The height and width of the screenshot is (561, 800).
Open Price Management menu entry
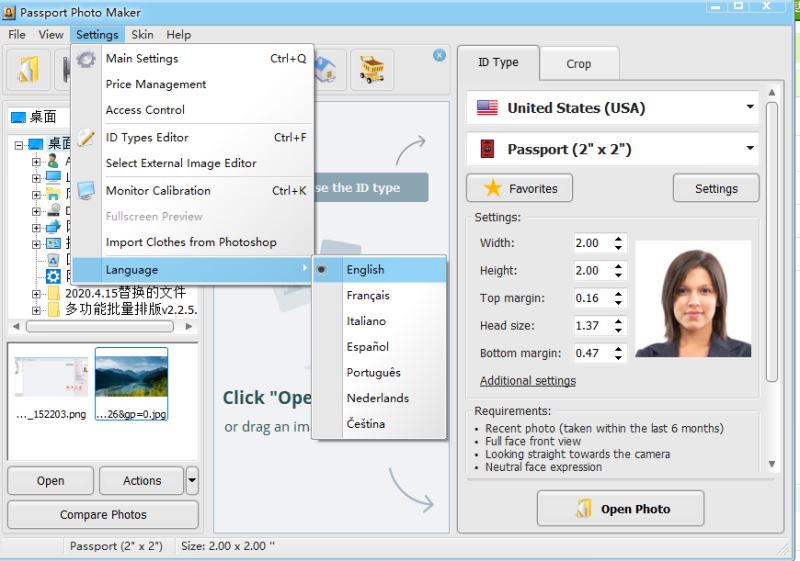point(192,84)
